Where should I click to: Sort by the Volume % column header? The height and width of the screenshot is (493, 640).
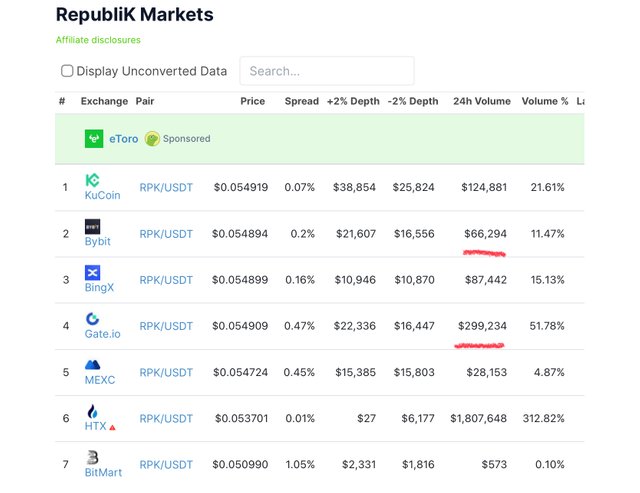tap(545, 101)
